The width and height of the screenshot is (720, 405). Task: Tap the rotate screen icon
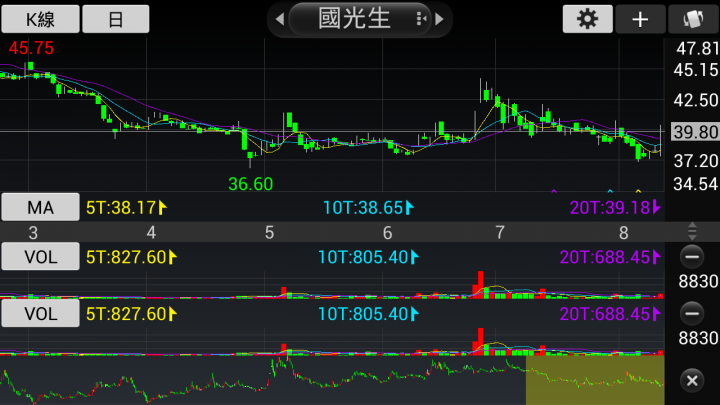click(x=693, y=19)
